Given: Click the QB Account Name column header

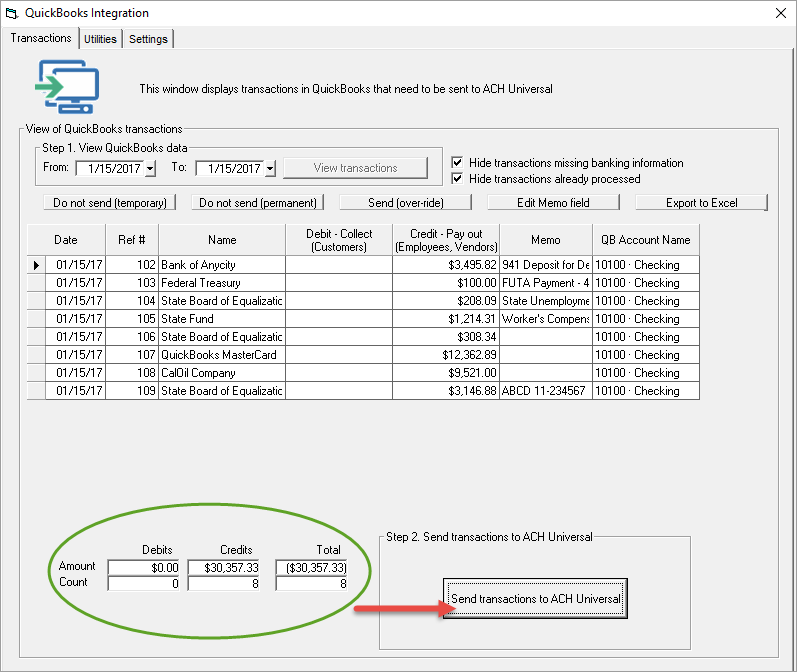Looking at the screenshot, I should click(x=646, y=240).
